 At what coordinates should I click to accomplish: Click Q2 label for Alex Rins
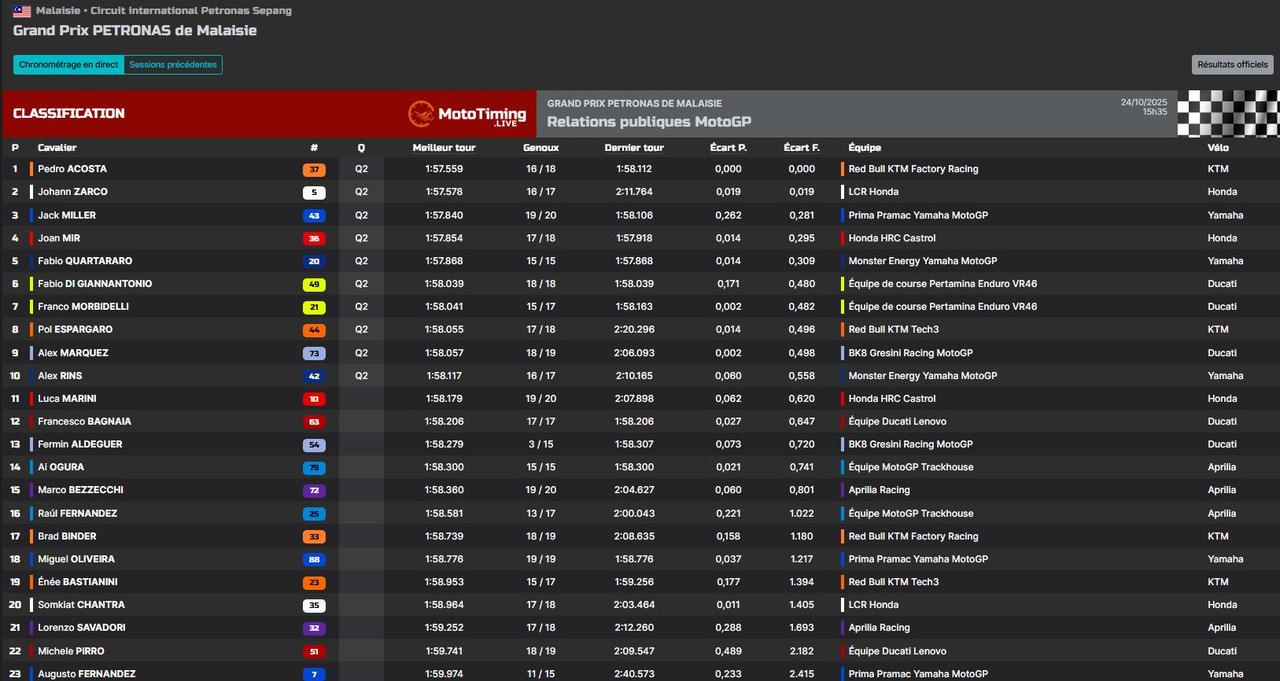coord(361,376)
